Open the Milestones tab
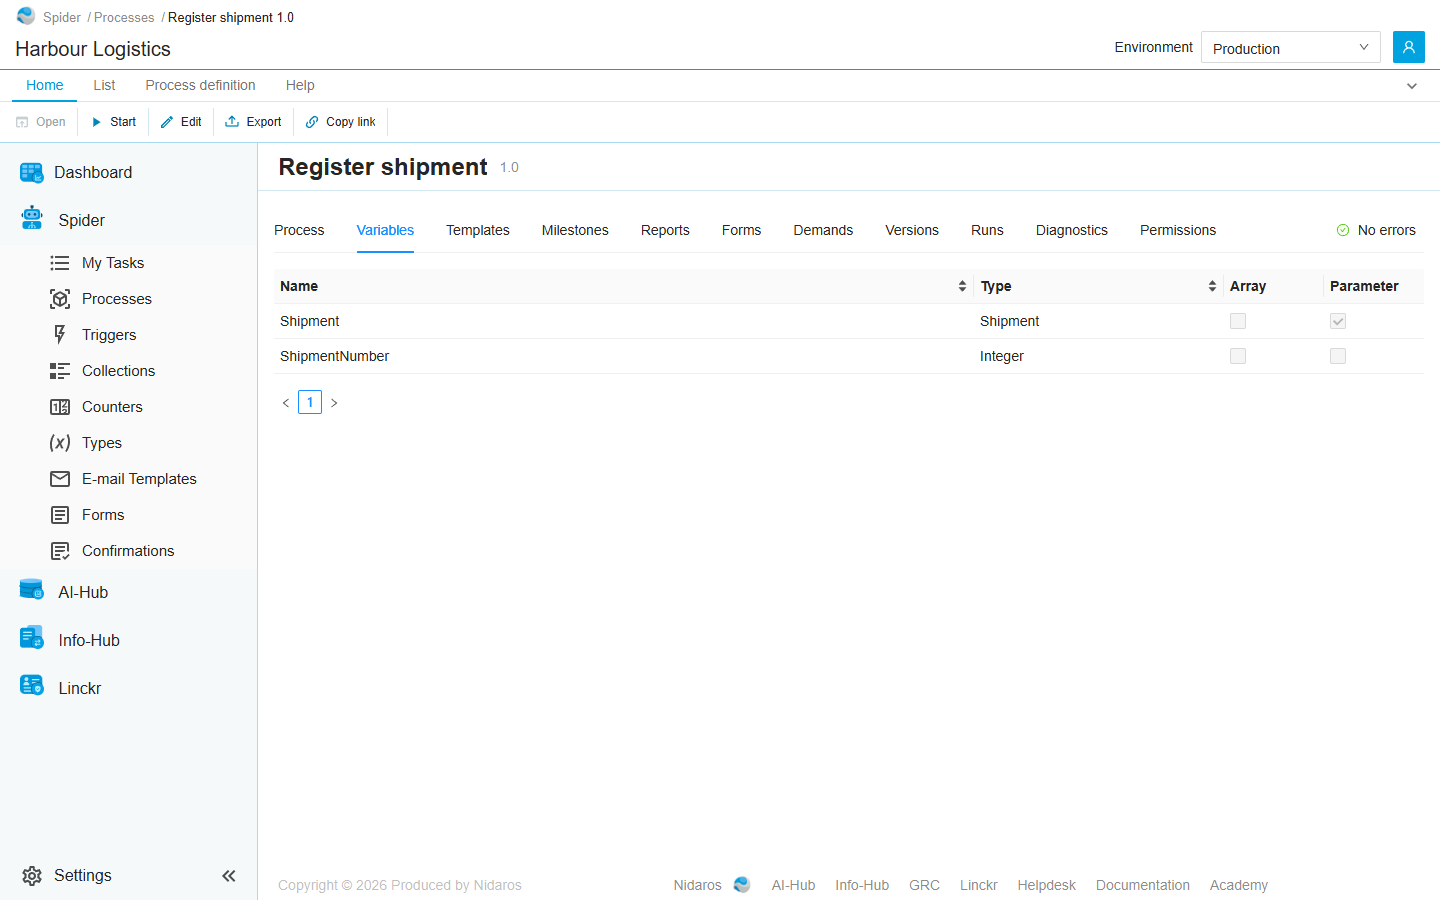Viewport: 1440px width, 900px height. [575, 230]
